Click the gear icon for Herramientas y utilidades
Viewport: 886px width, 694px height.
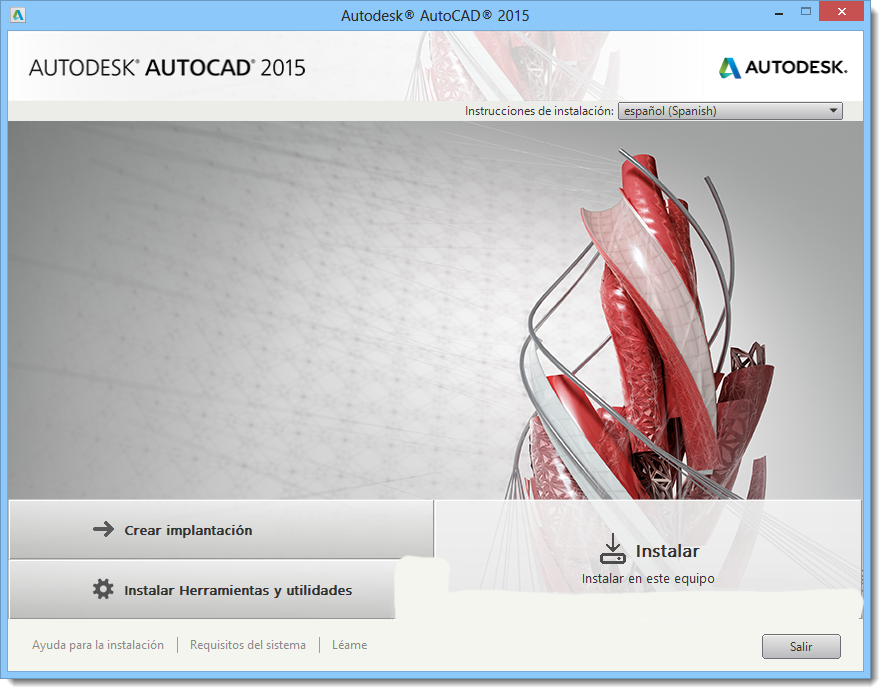pyautogui.click(x=101, y=591)
